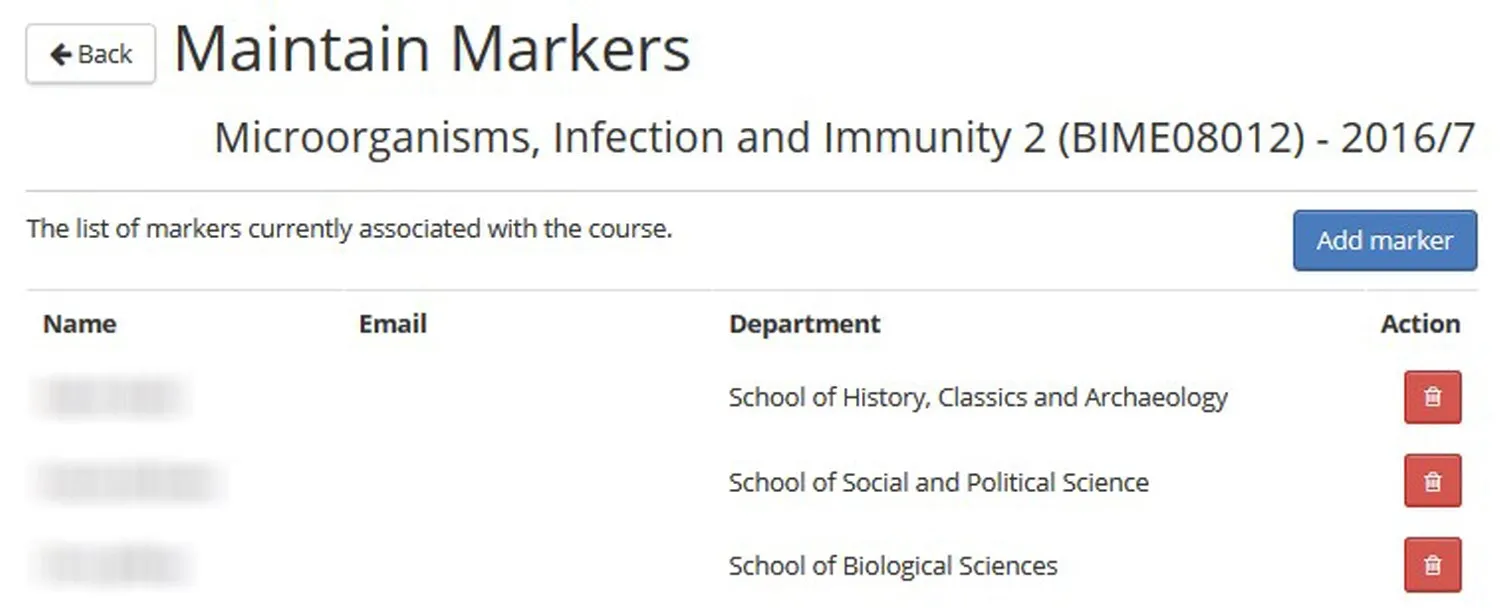Image resolution: width=1500 pixels, height=611 pixels.
Task: Click the left arrow icon on Back
Action: [60, 54]
